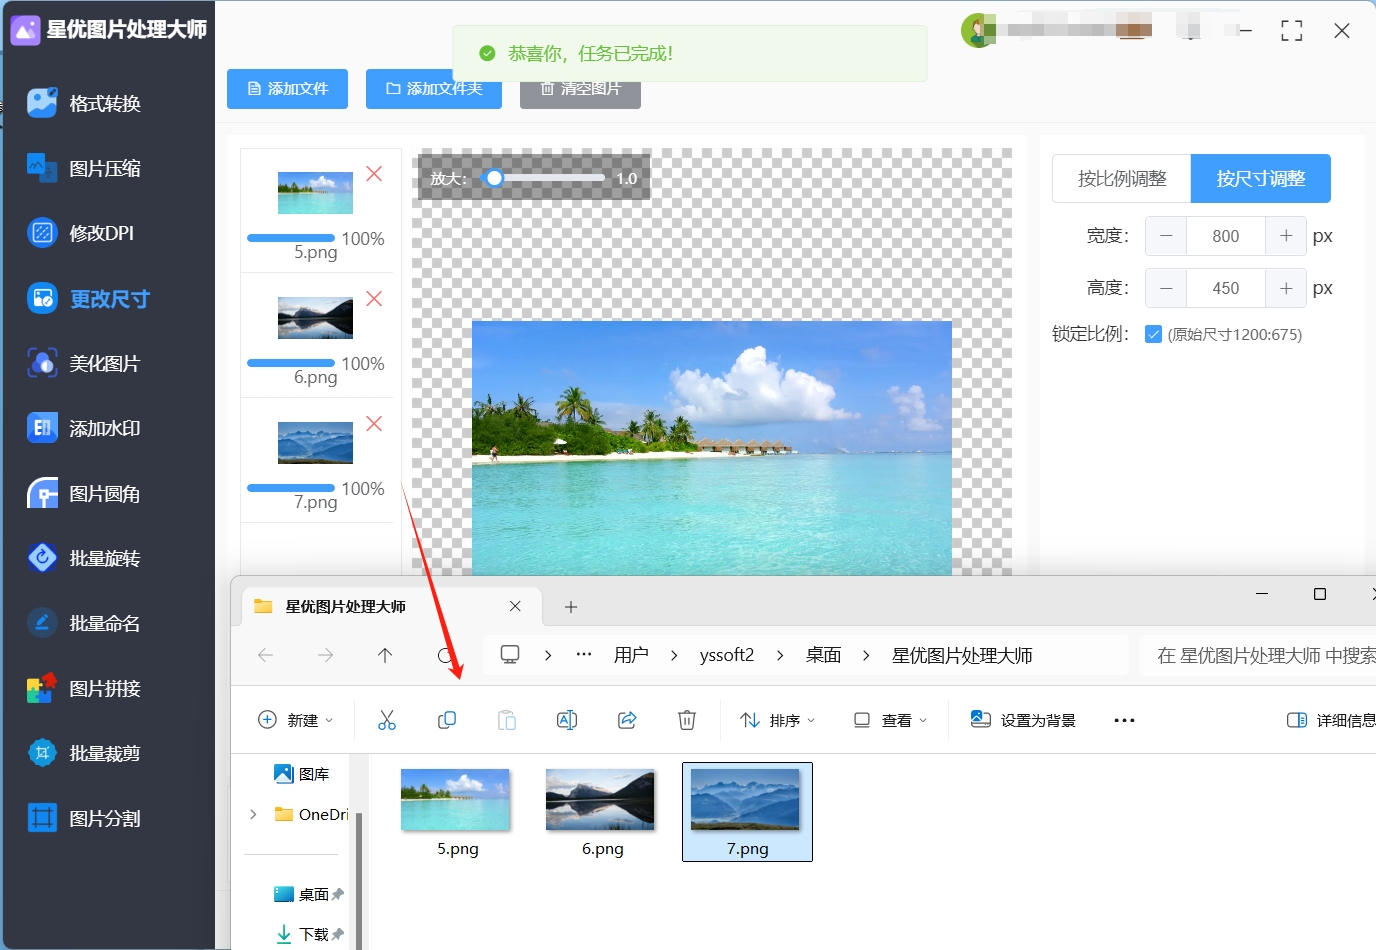
Task: Open the 新建 dropdown in Explorer
Action: (296, 720)
